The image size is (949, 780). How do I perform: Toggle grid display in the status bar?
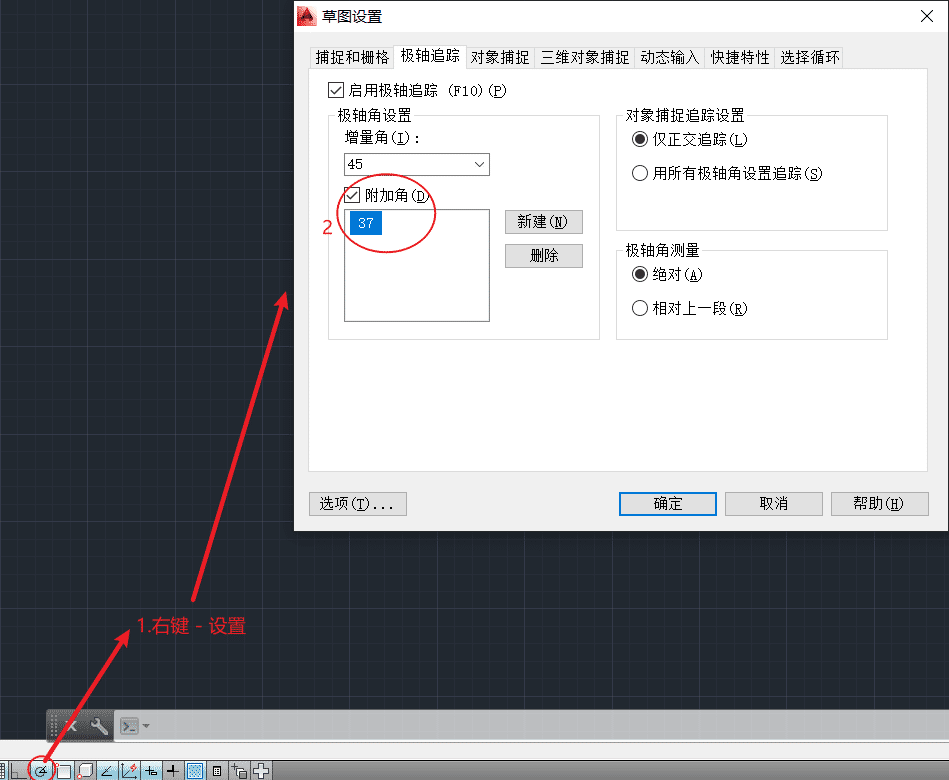click(x=5, y=770)
